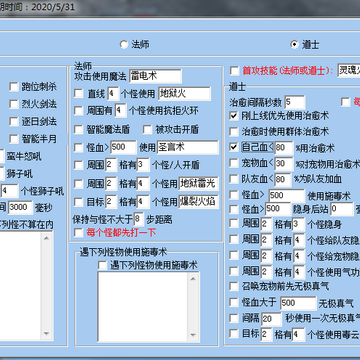The width and height of the screenshot is (360, 360).
Task: Enable 间隔 秒使用一次无极真气 checkbox
Action: click(234, 318)
